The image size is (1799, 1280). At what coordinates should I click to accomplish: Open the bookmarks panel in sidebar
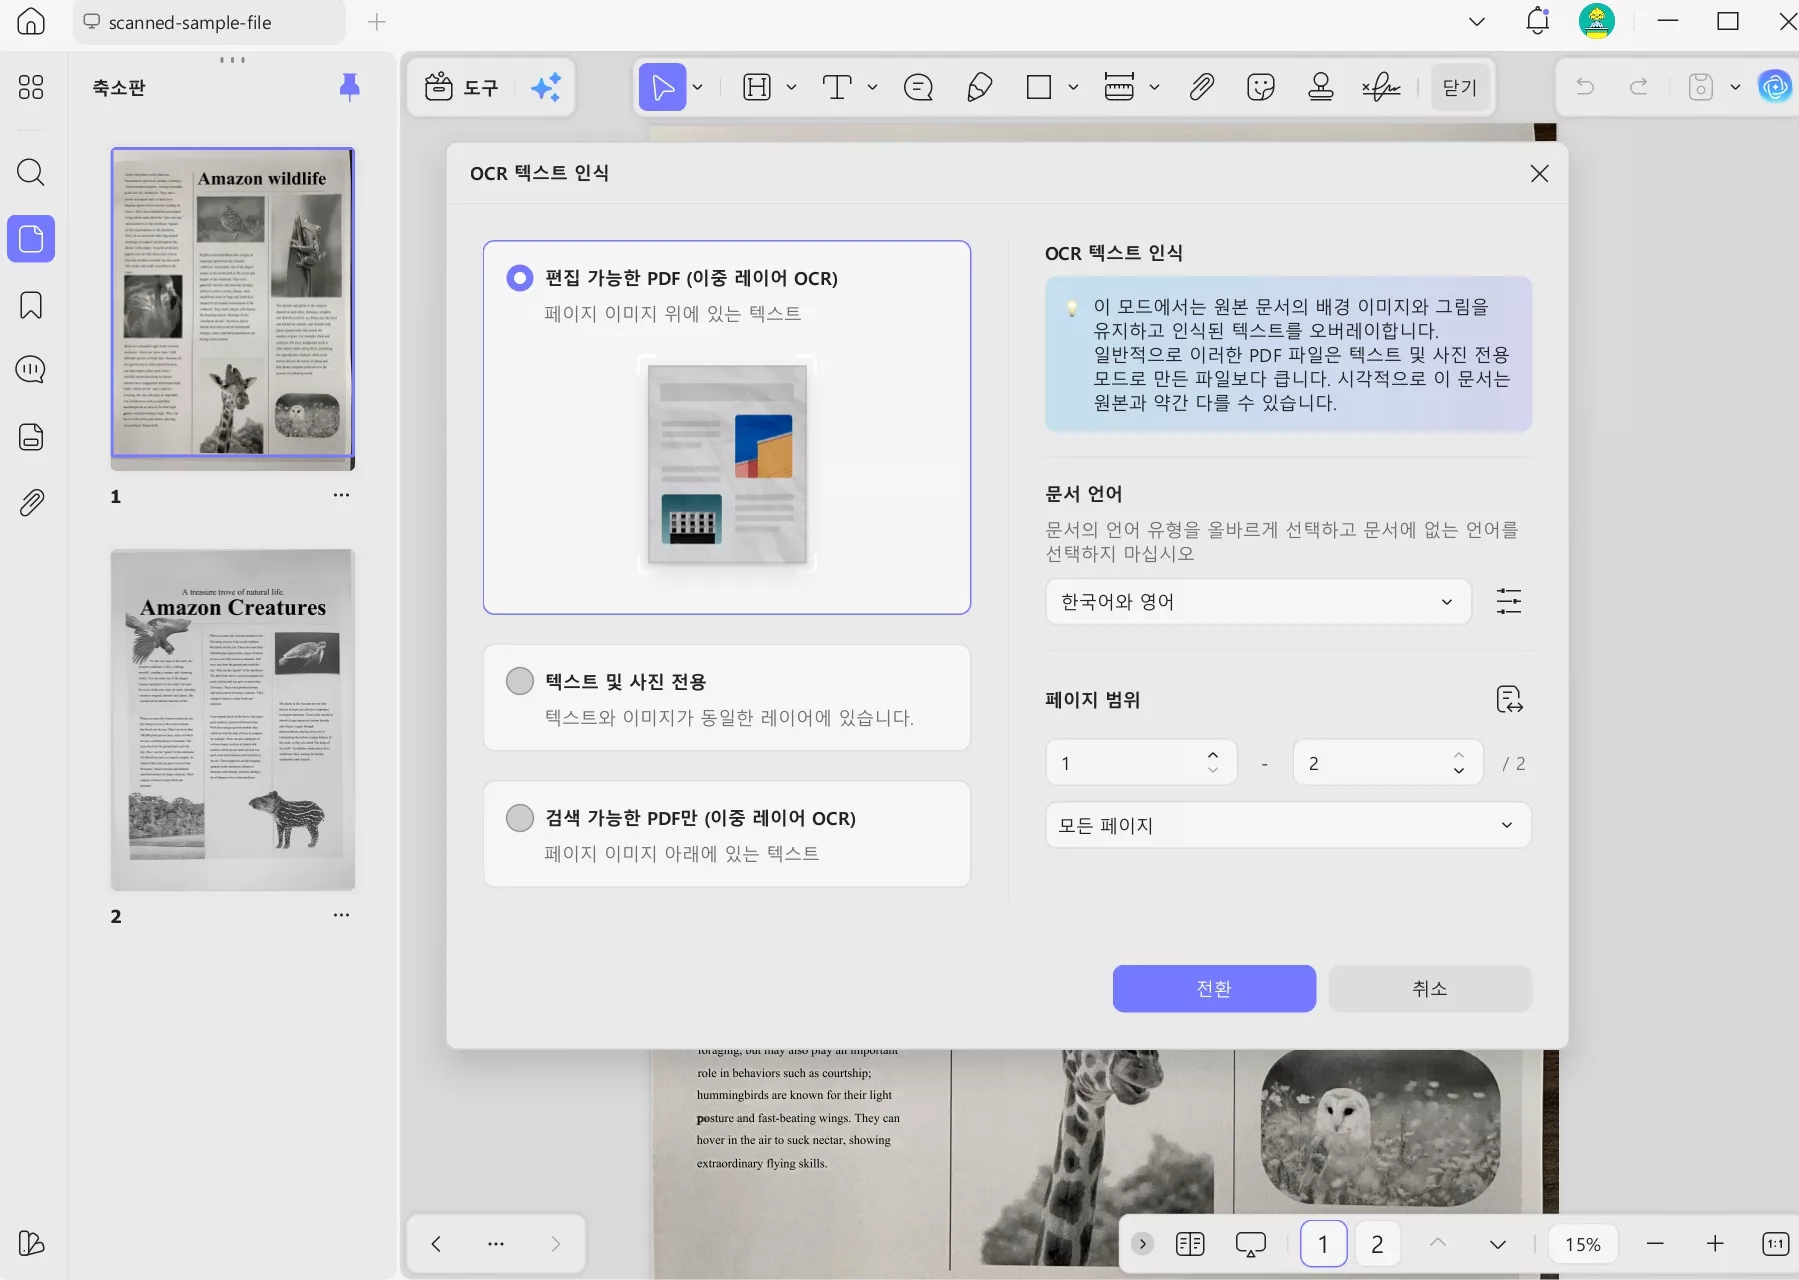click(x=30, y=305)
